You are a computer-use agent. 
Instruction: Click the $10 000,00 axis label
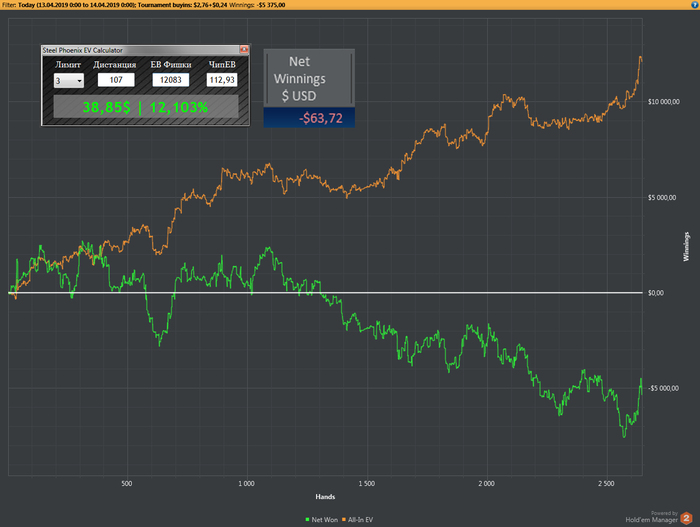663,102
